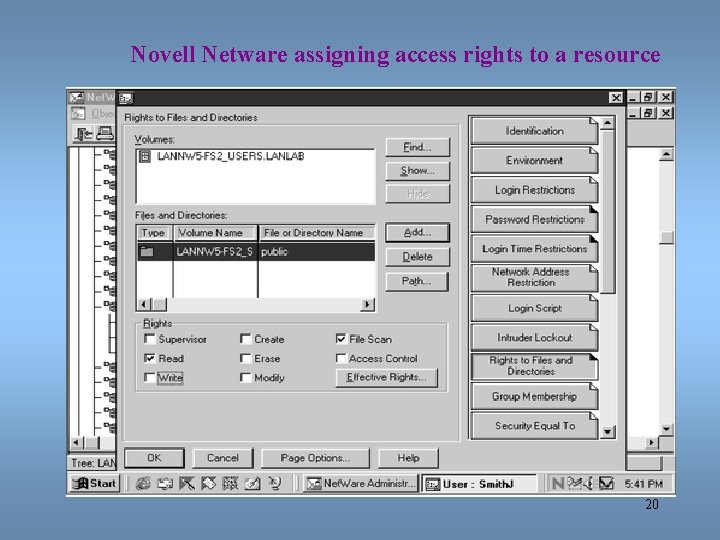Click the speaker volume tray icon
The height and width of the screenshot is (540, 720).
point(590,484)
